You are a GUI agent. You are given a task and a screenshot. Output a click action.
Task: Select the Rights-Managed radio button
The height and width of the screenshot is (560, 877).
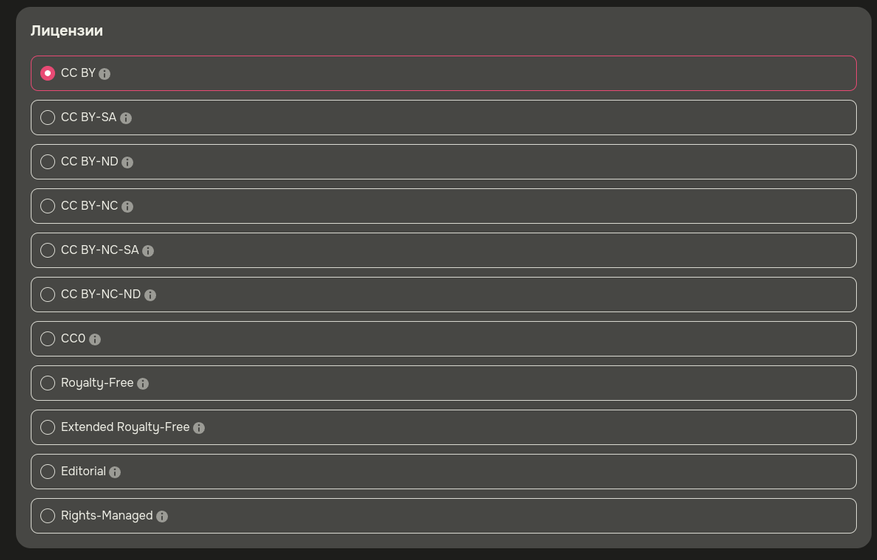tap(47, 516)
